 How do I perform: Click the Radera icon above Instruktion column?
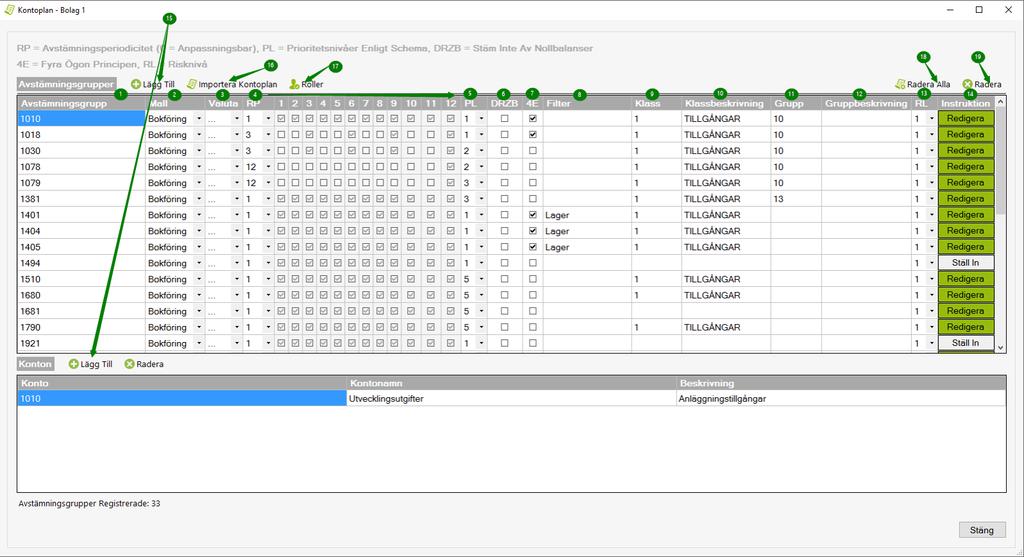(x=967, y=84)
